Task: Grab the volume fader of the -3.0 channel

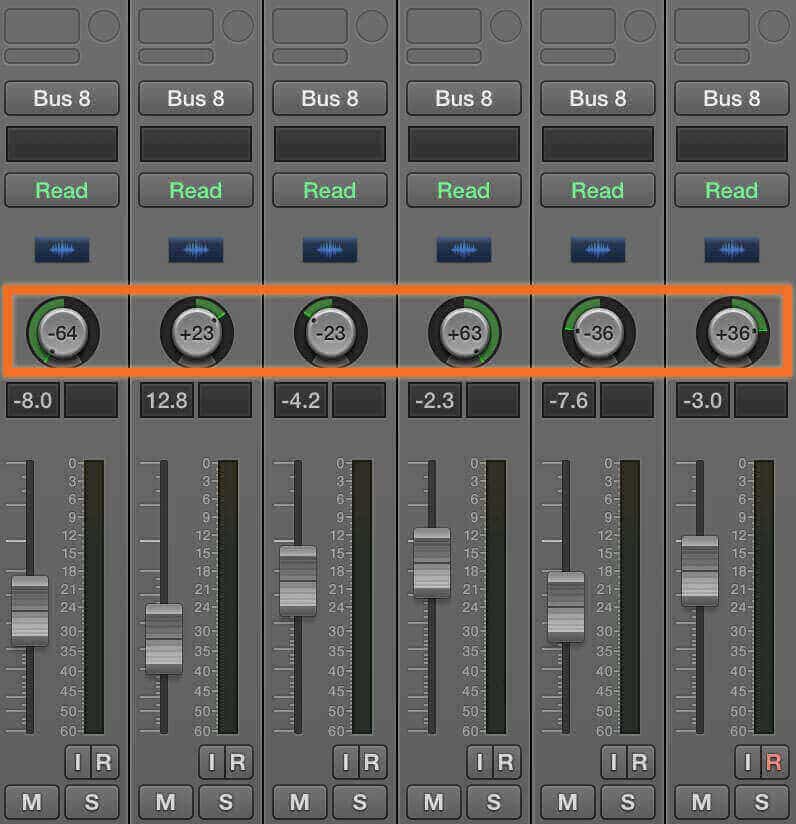Action: pyautogui.click(x=700, y=571)
